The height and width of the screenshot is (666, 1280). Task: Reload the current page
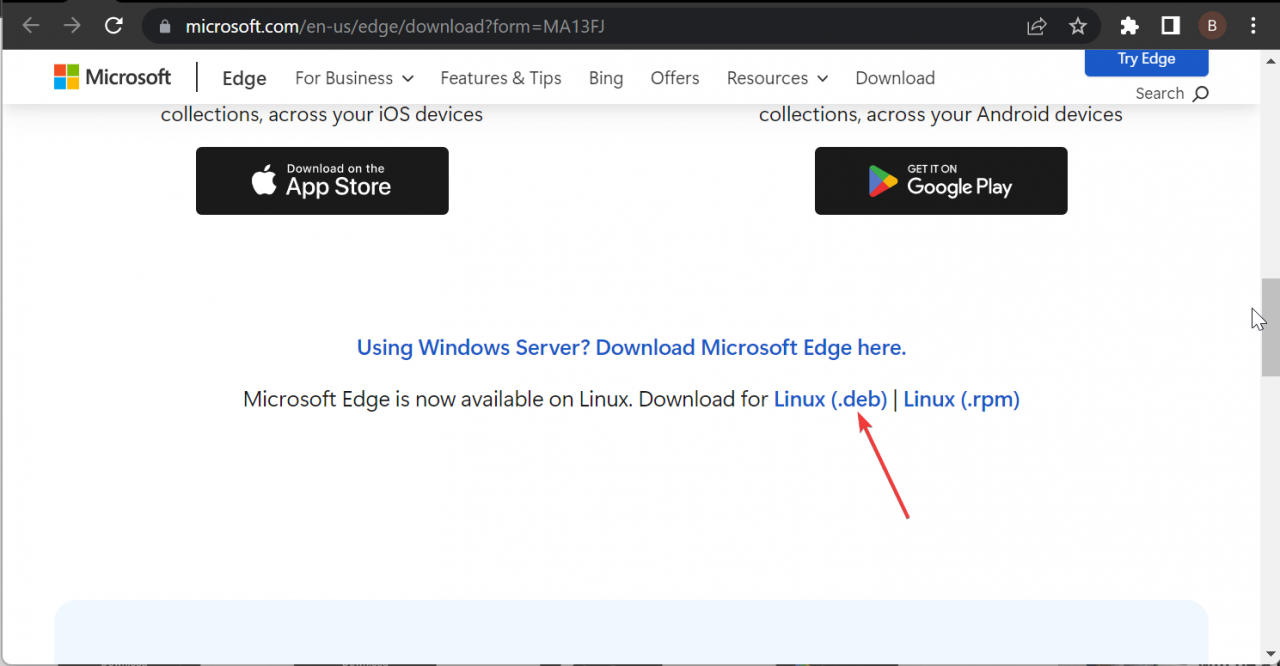click(x=113, y=25)
